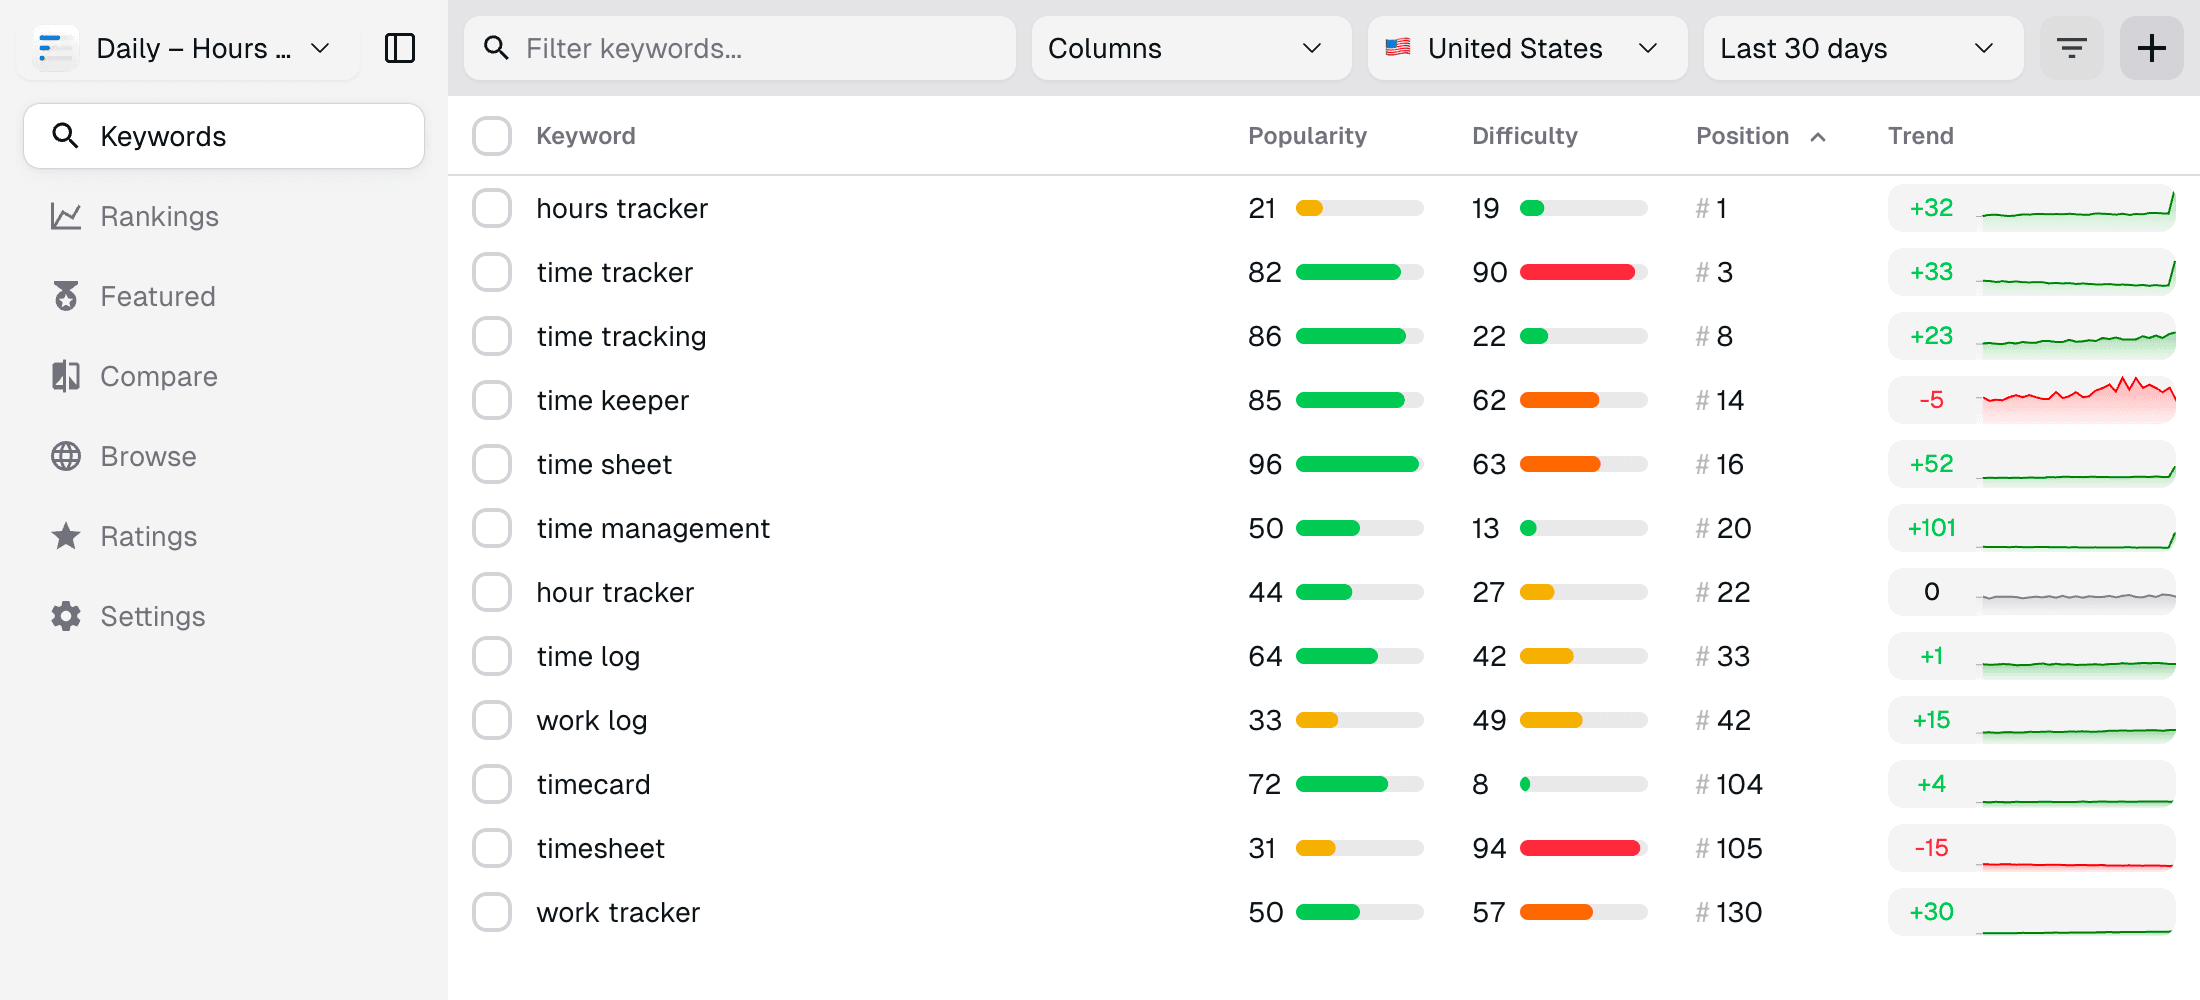
Task: Select the Featured section in sidebar
Action: tap(157, 296)
